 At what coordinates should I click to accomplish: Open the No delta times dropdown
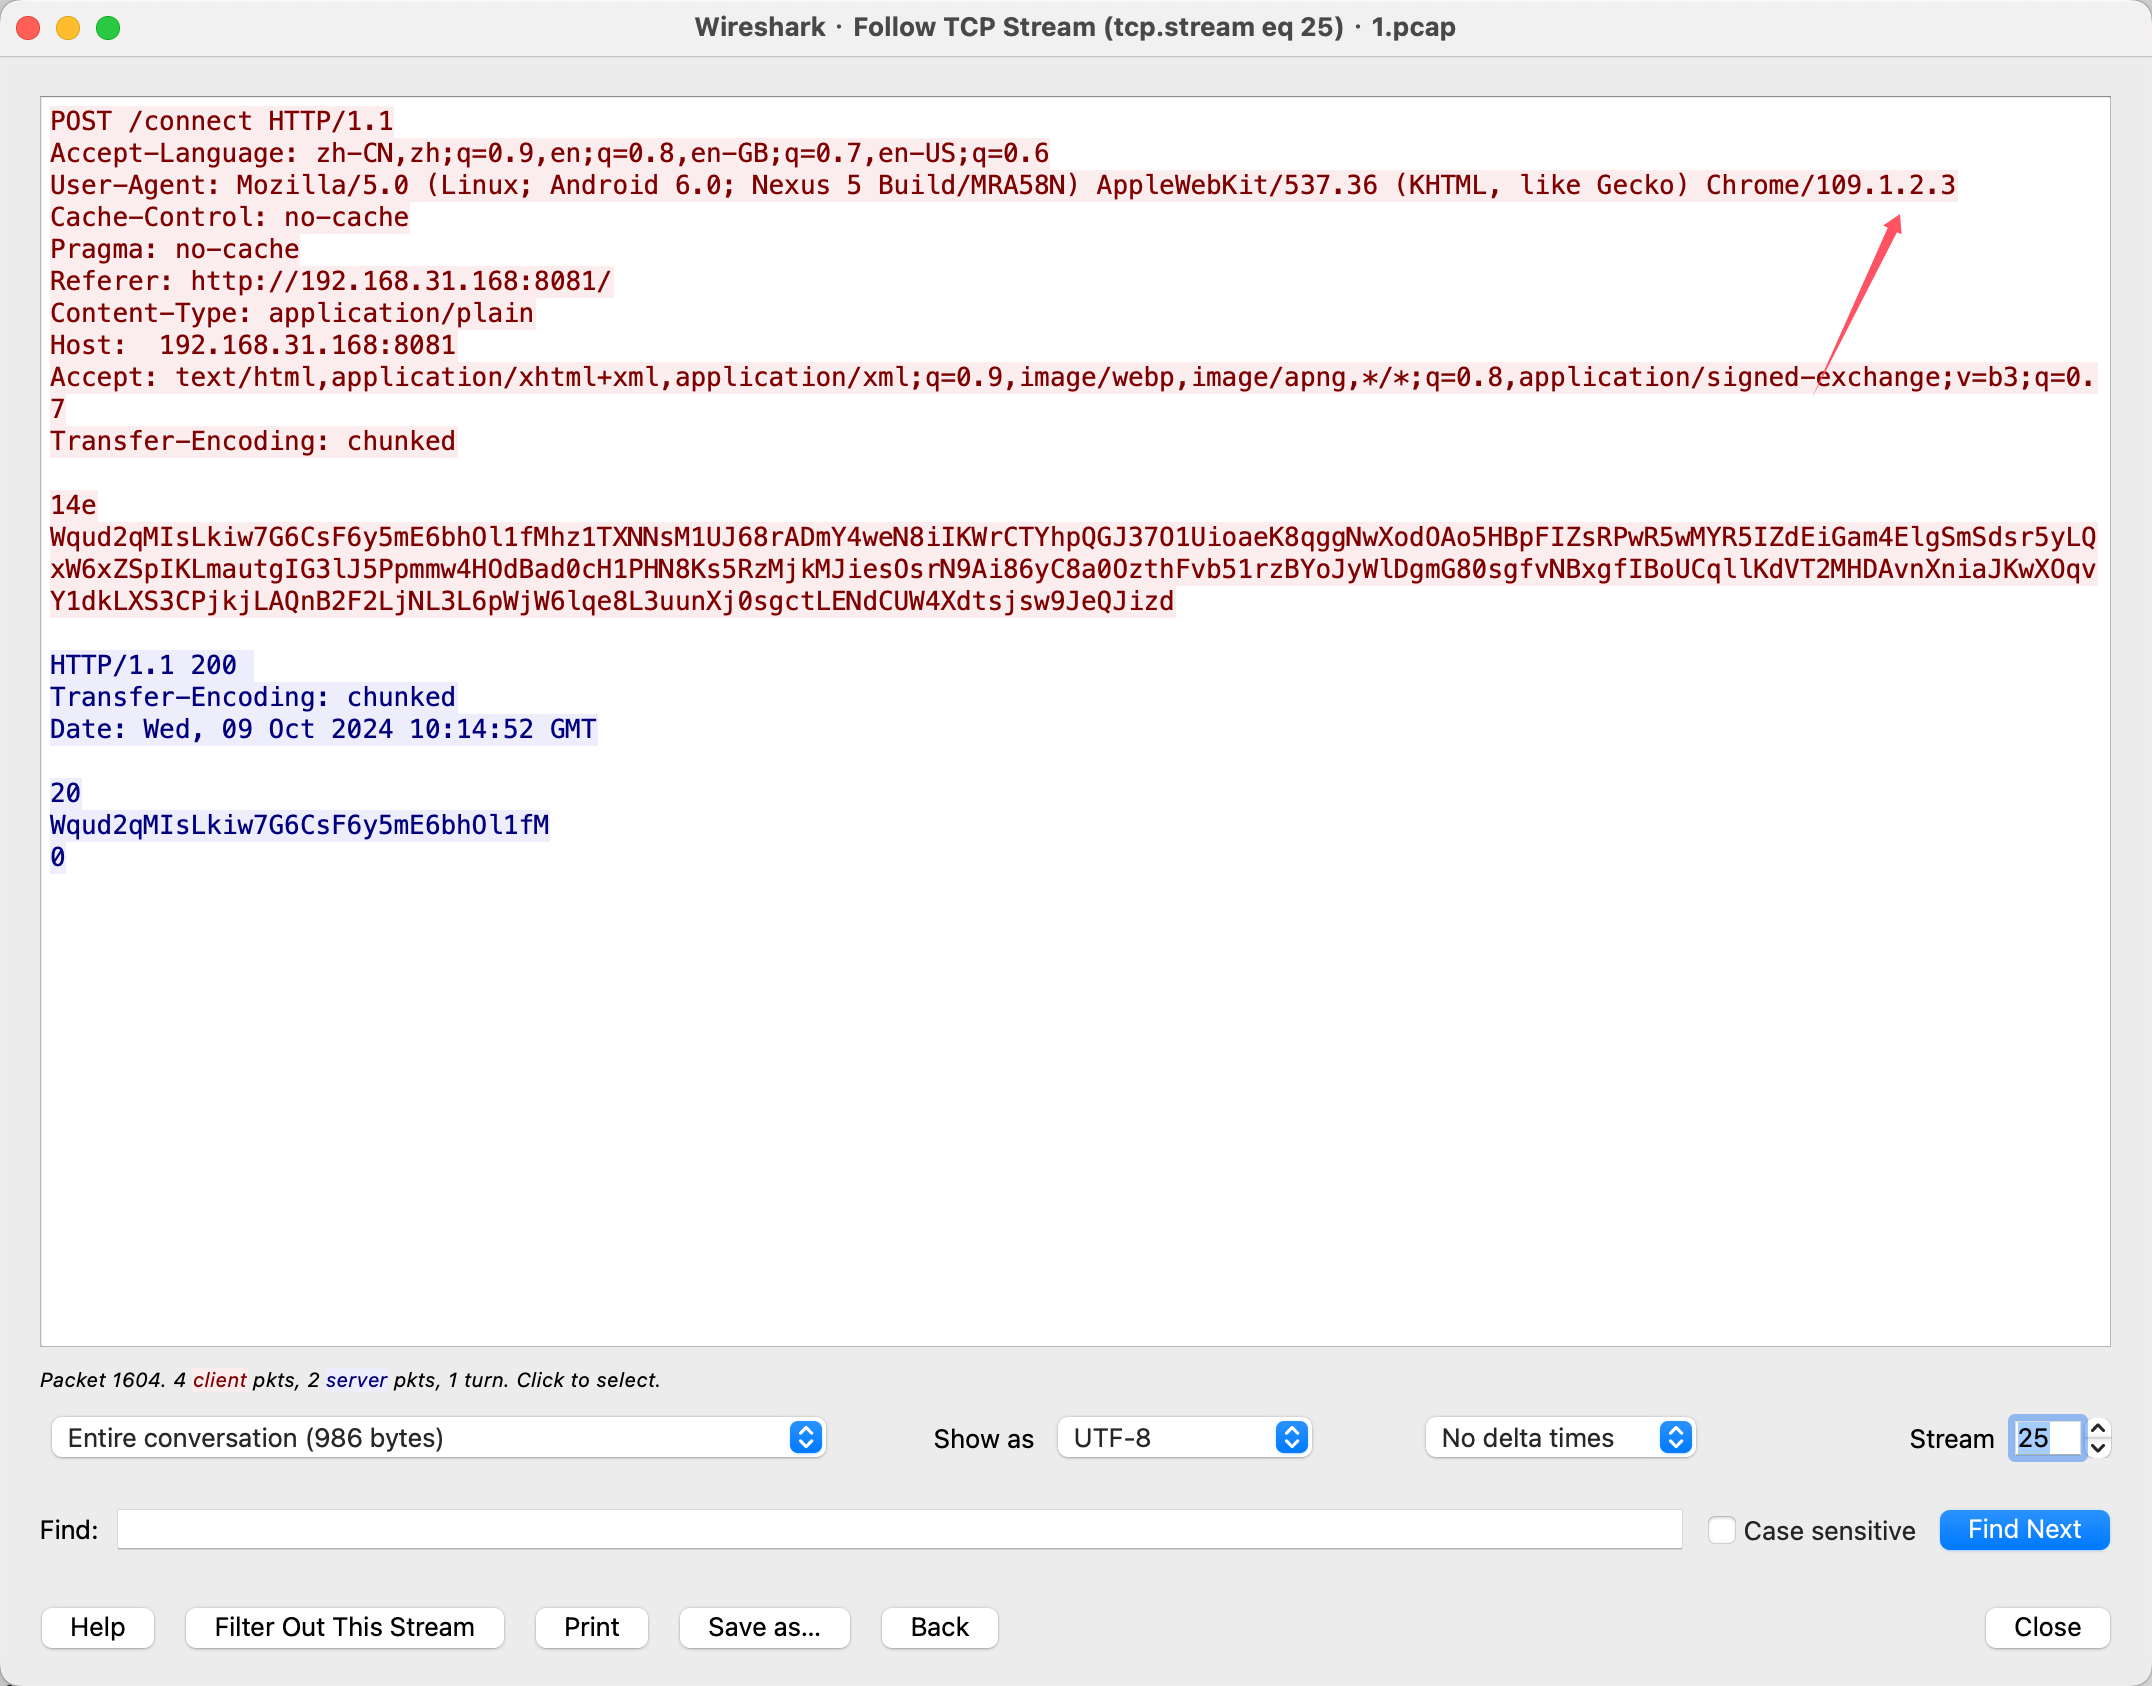coord(1560,1438)
